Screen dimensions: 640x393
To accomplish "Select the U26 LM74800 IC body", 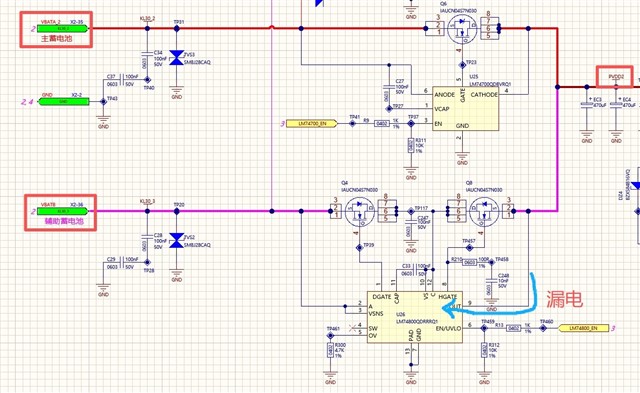I will click(x=415, y=317).
